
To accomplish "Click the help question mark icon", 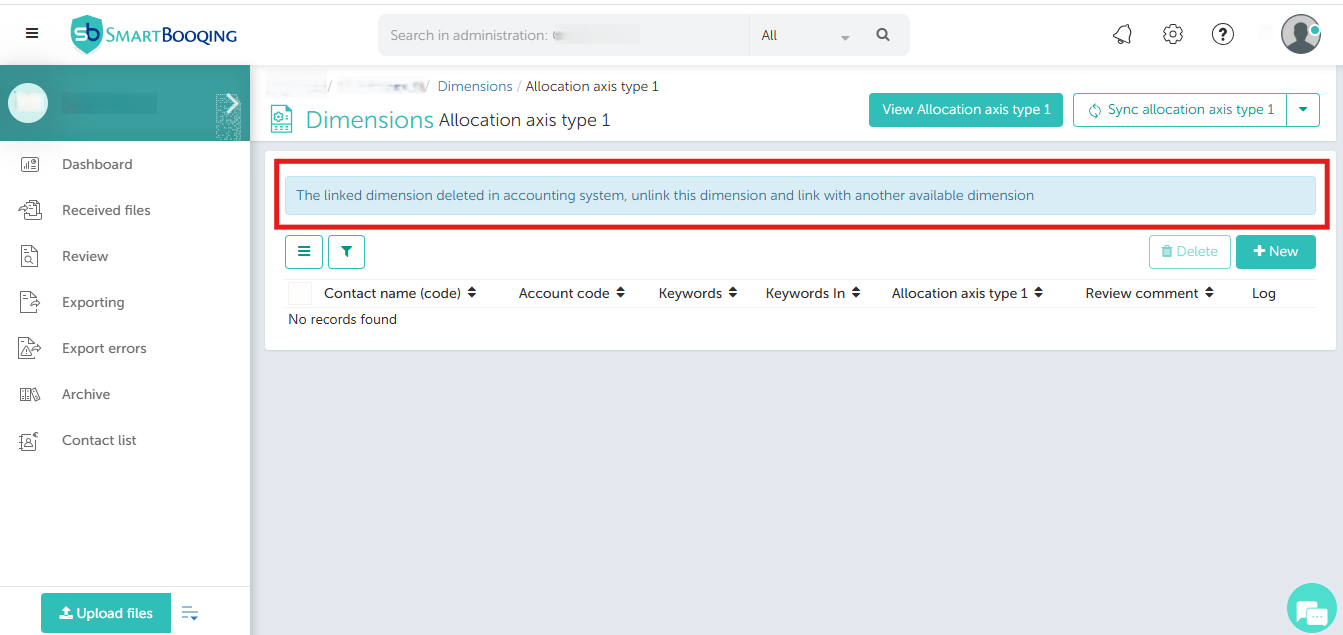I will tap(1222, 35).
